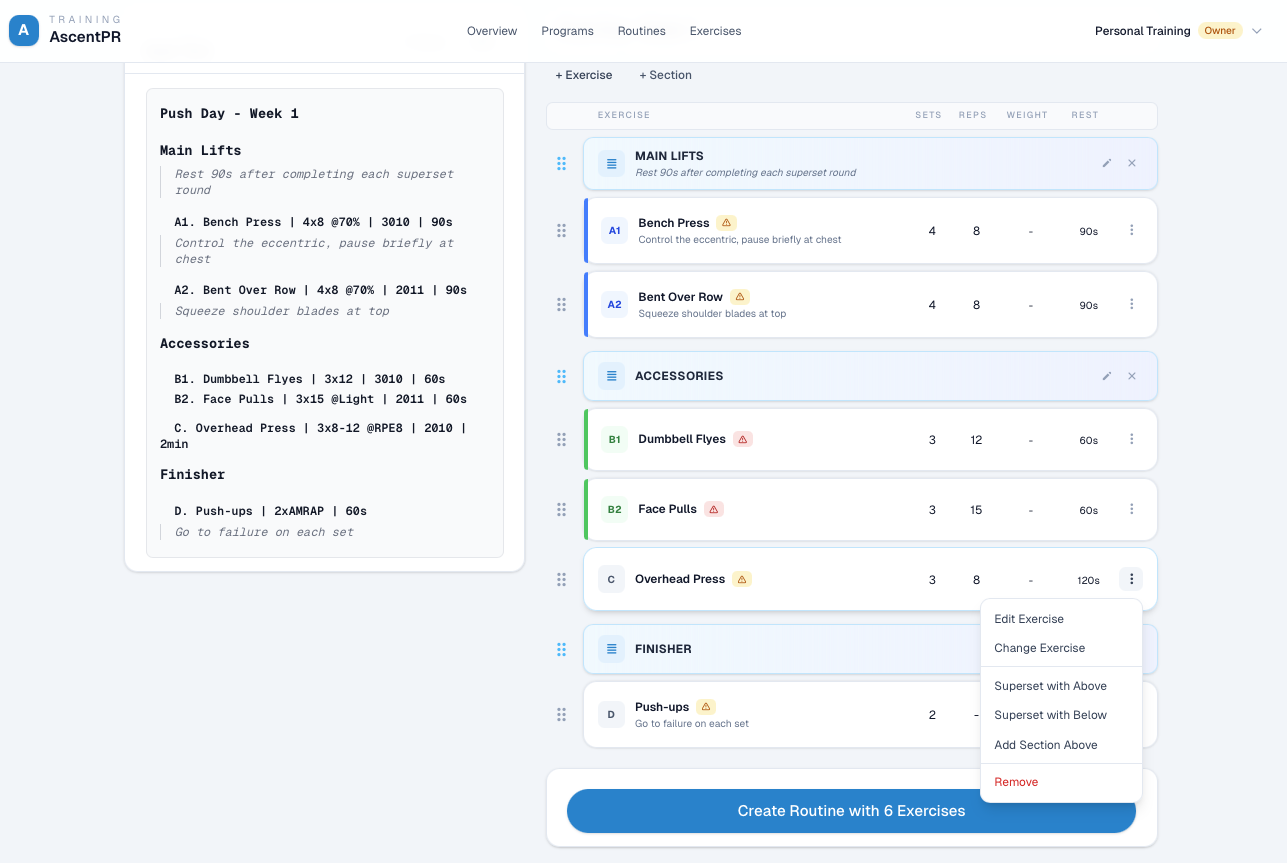This screenshot has width=1287, height=863.
Task: Add a new section using + Section
Action: click(x=664, y=74)
